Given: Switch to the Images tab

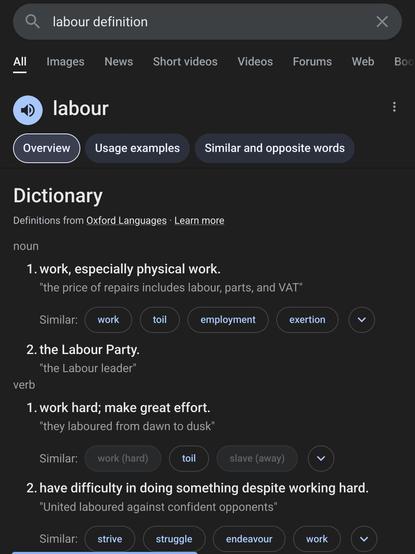Looking at the screenshot, I should tap(65, 62).
